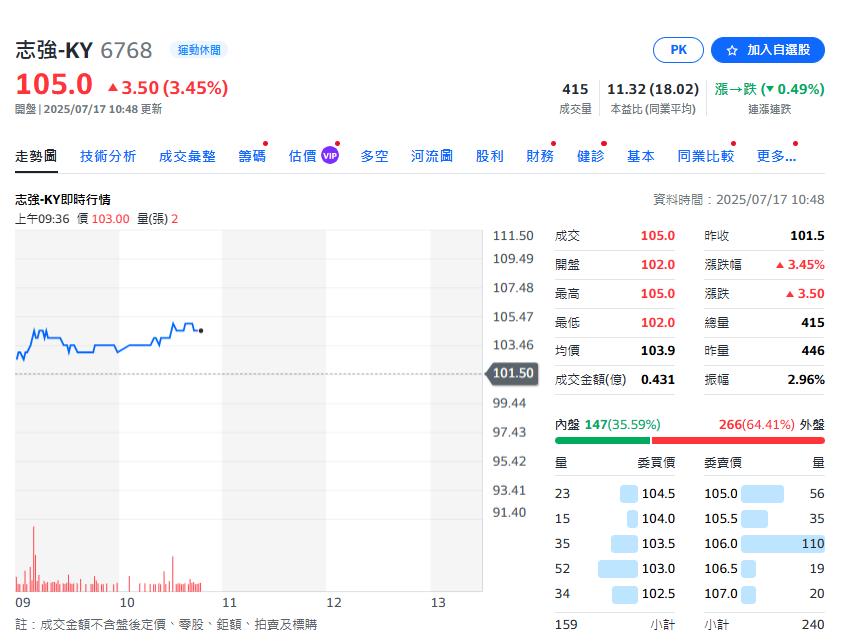845x644 pixels.
Task: Click the red 外盤 portion of ratio bar
Action: tap(738, 440)
